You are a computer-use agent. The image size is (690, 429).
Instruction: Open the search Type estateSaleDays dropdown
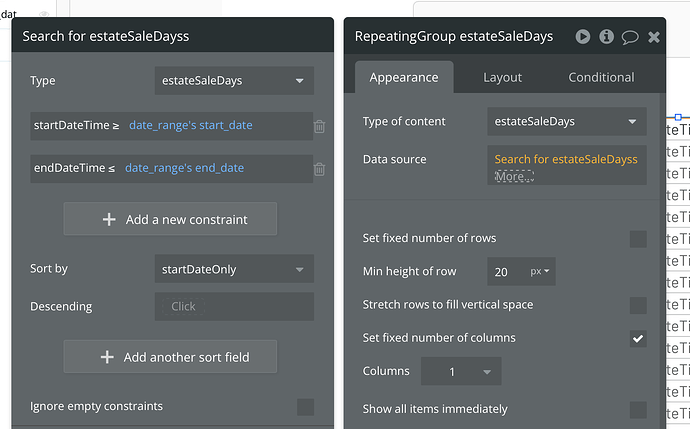click(234, 81)
